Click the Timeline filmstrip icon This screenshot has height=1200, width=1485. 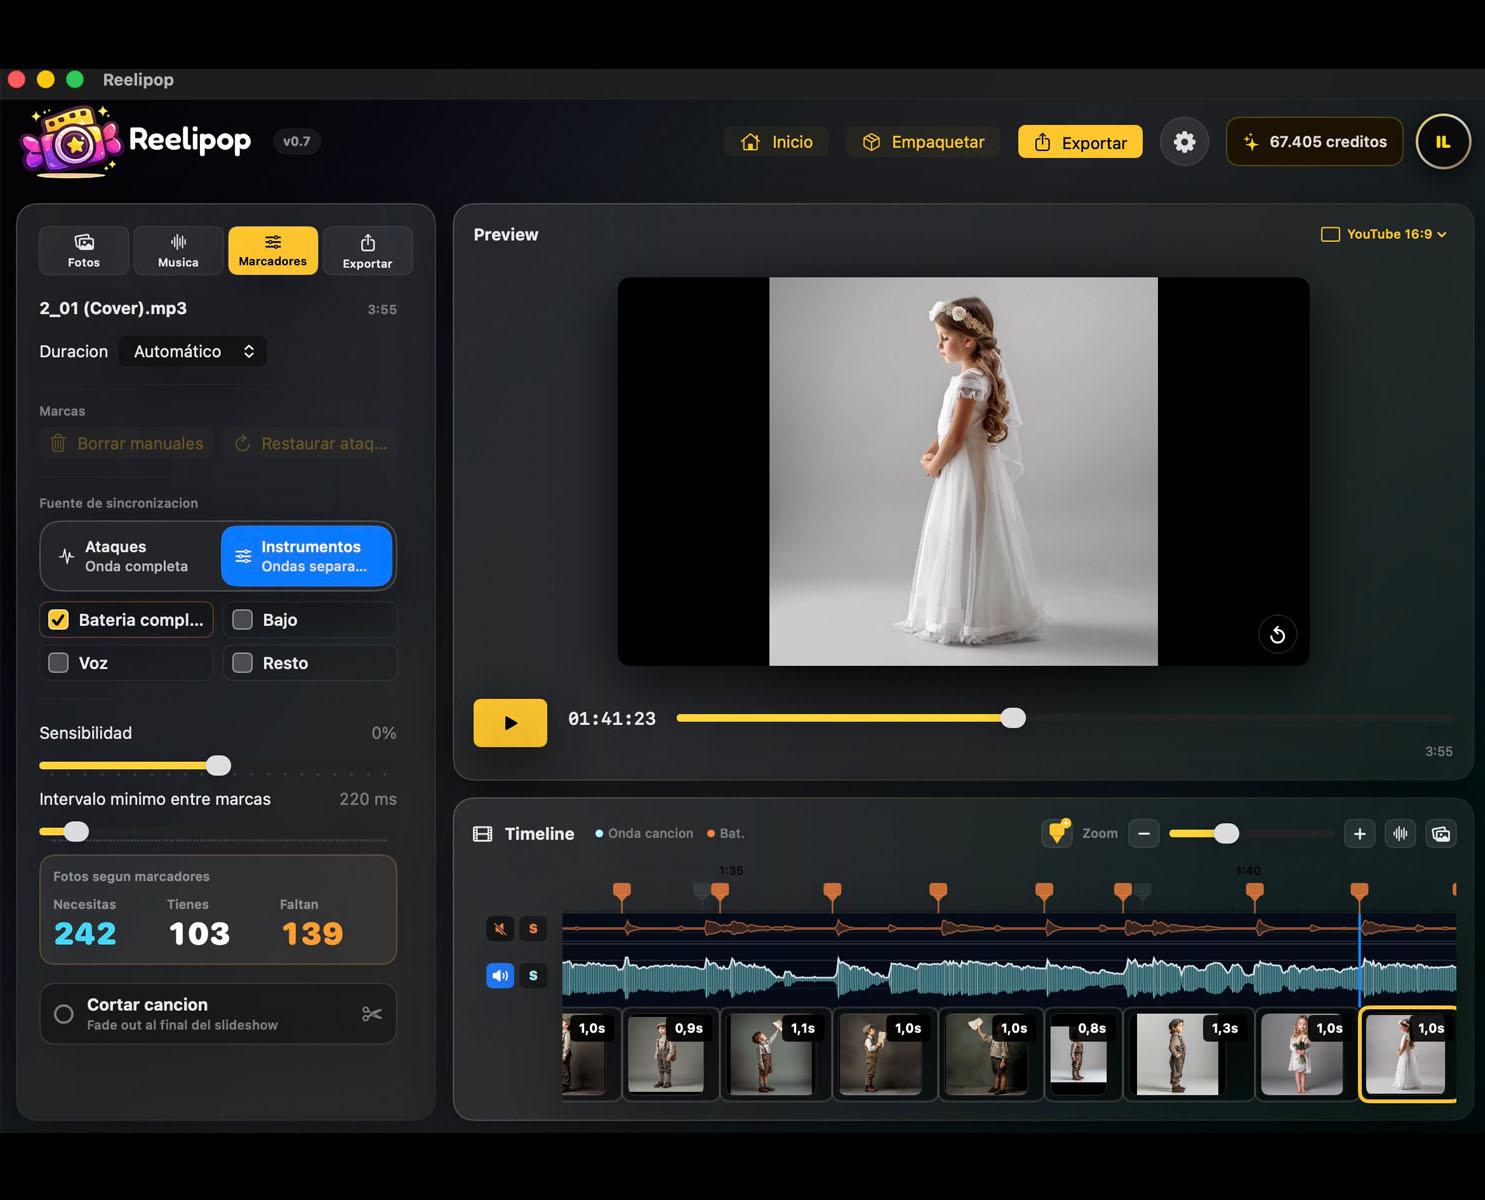[x=482, y=834]
